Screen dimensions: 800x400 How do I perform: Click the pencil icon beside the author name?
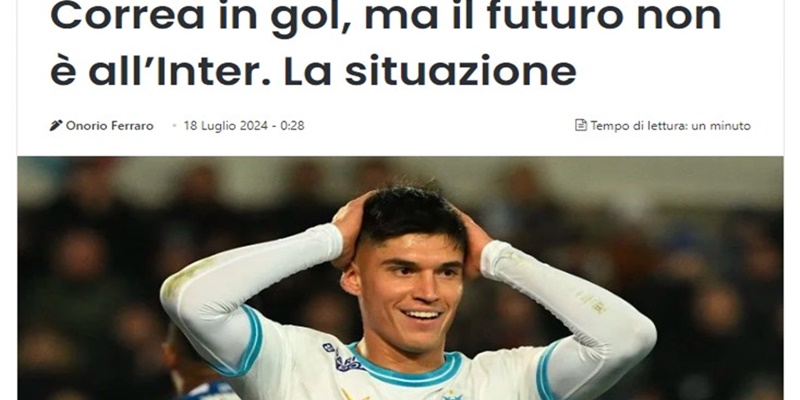coord(56,126)
